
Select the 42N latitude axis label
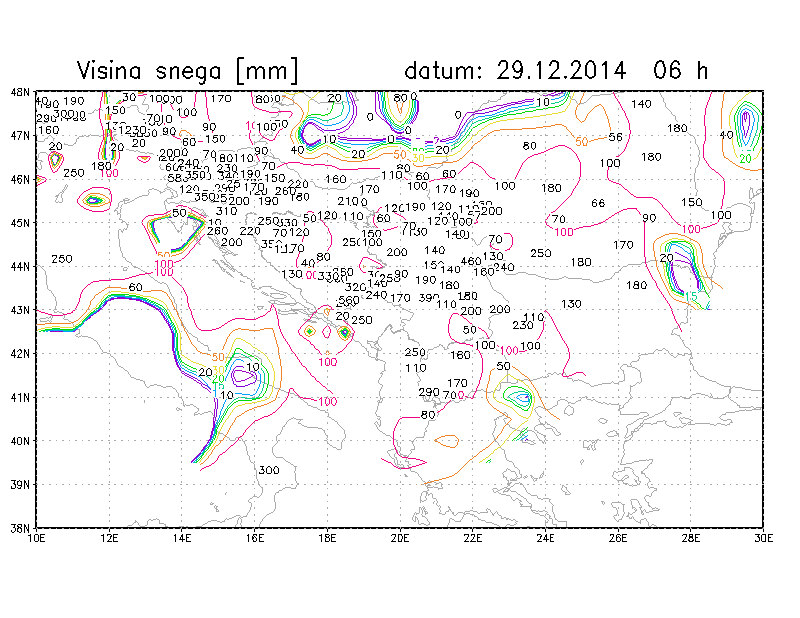(x=20, y=354)
